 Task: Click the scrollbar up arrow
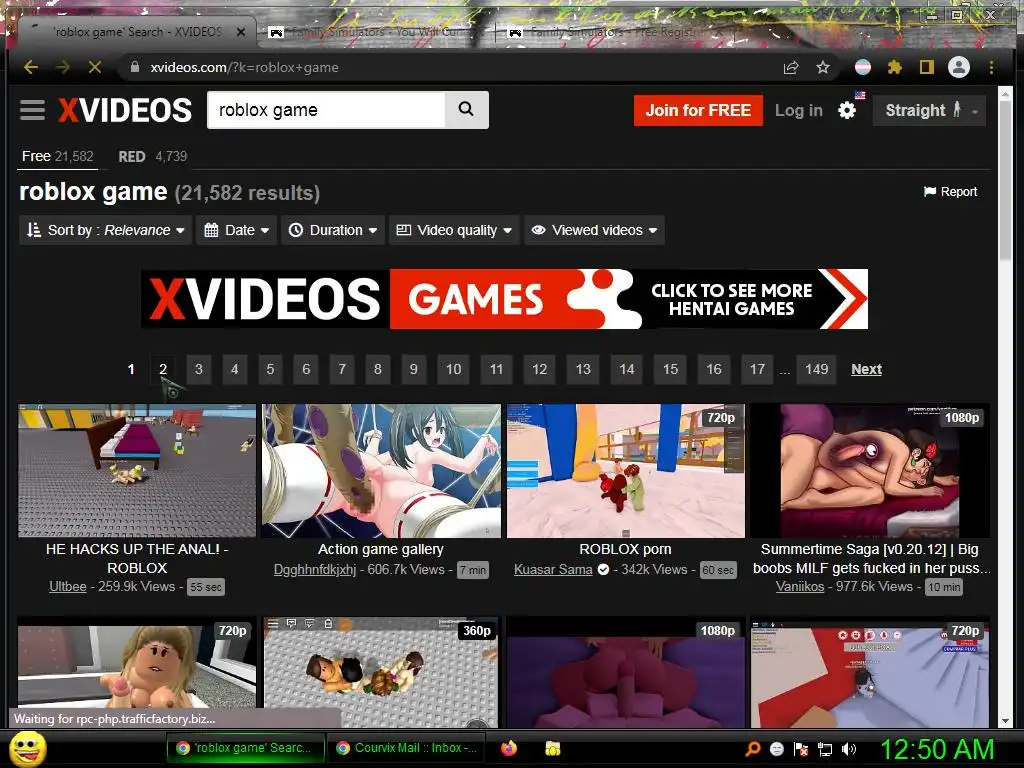pyautogui.click(x=1006, y=94)
